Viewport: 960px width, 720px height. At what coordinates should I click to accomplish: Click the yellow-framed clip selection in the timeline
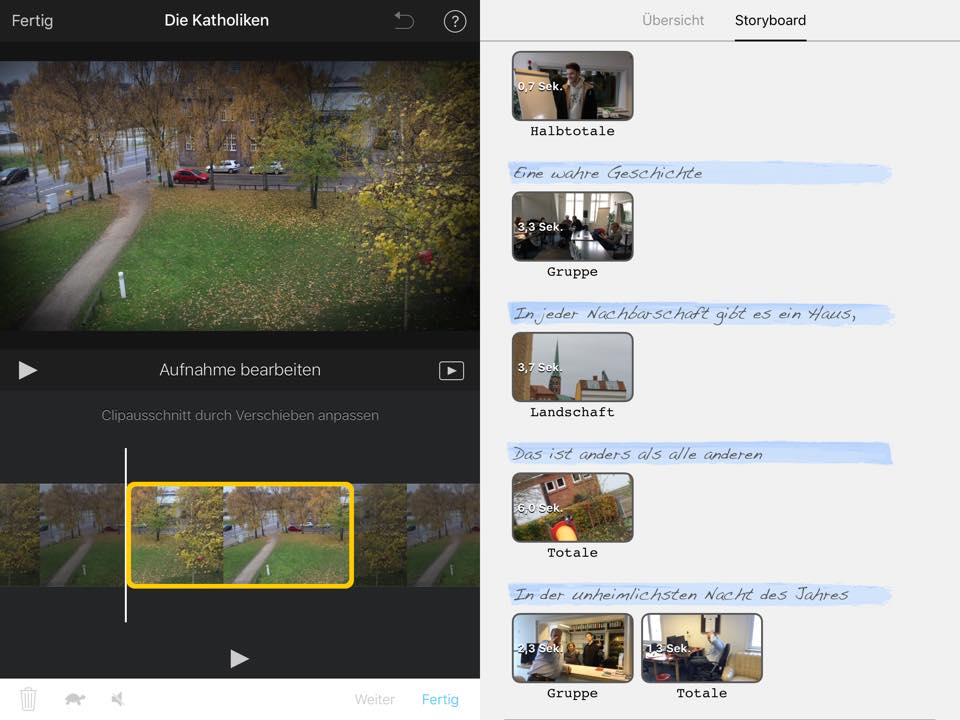click(x=240, y=535)
